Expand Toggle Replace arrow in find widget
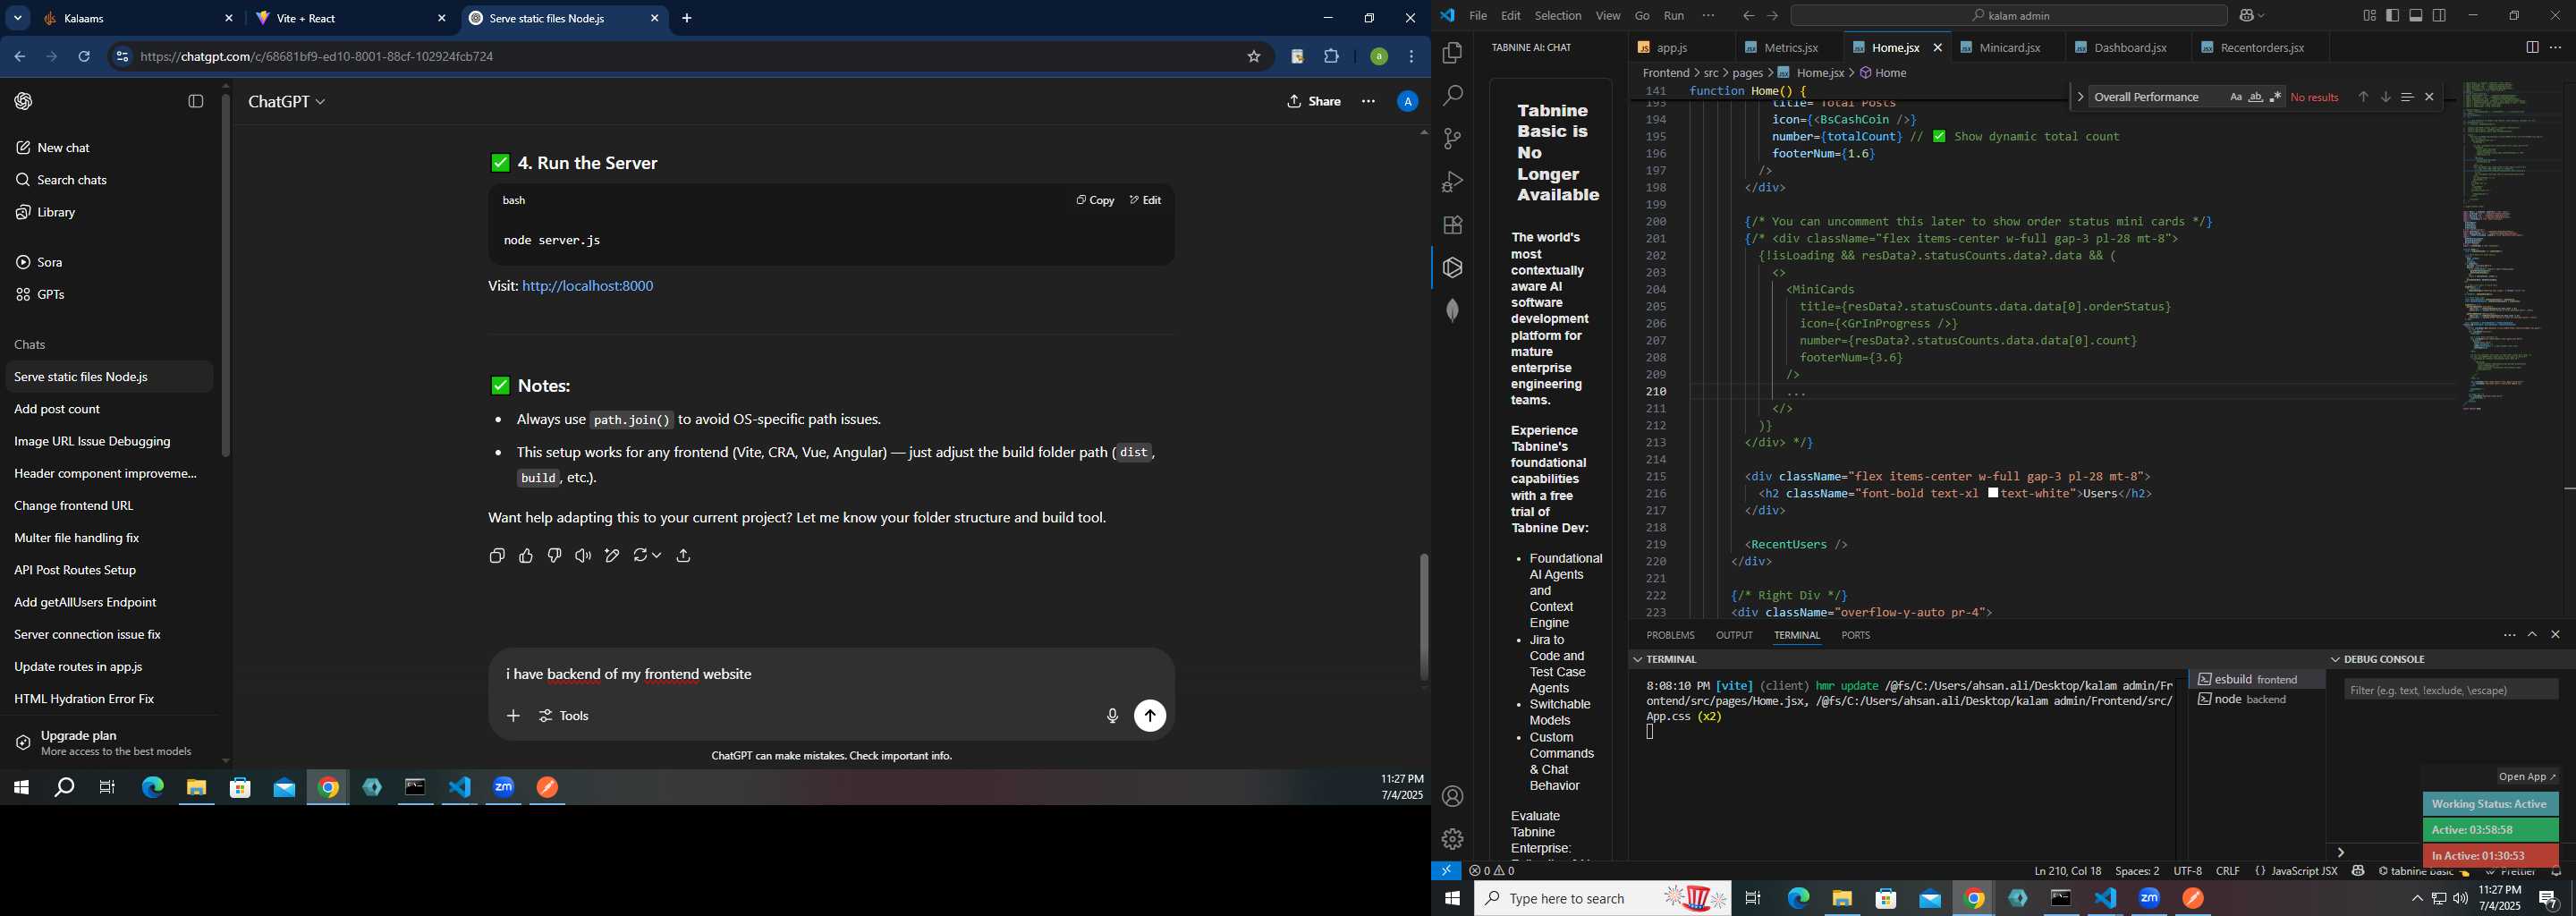Screen dimensions: 2576x916 point(2081,97)
